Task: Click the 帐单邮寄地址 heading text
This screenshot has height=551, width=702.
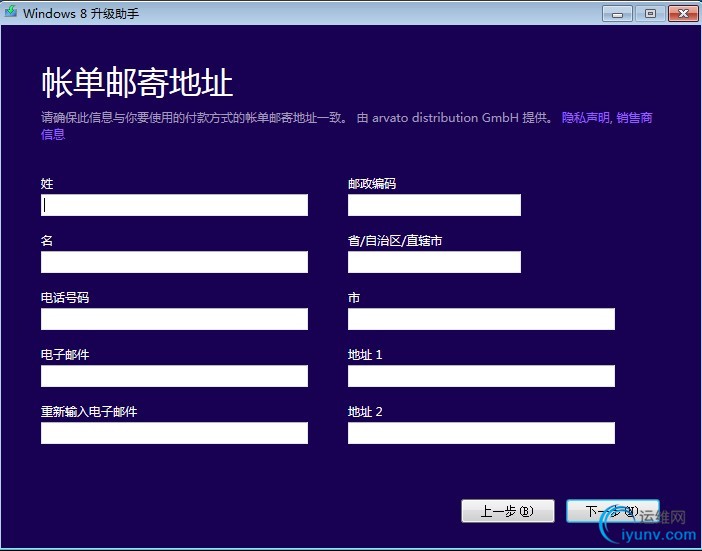Action: click(137, 82)
